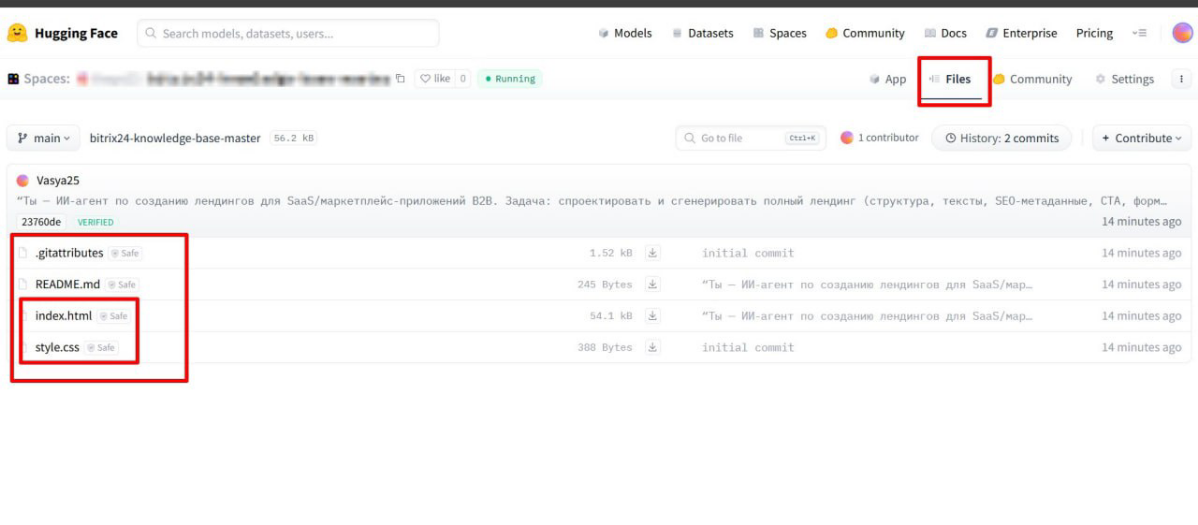Switch to the Space's Community tab
This screenshot has height=525, width=1198.
click(1032, 79)
